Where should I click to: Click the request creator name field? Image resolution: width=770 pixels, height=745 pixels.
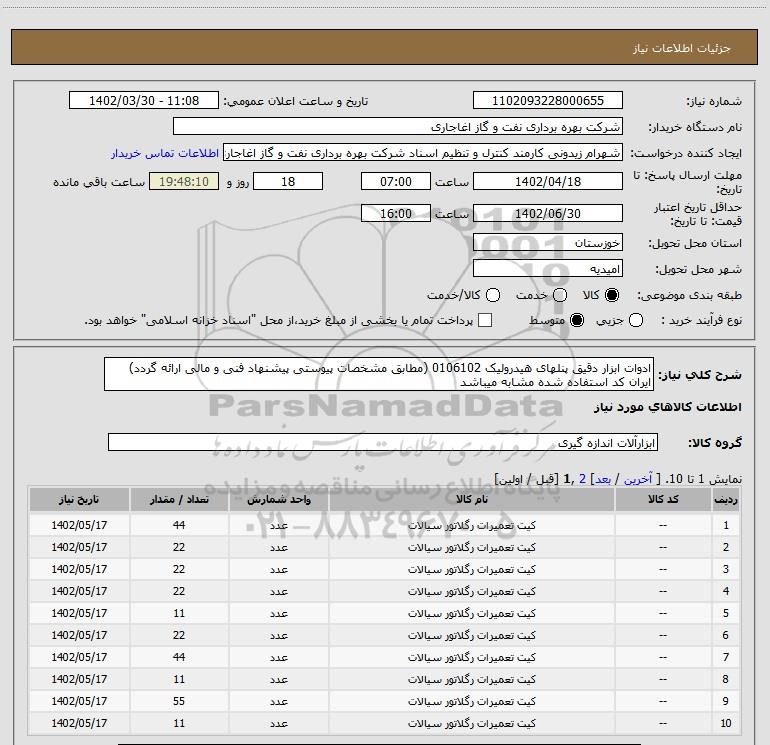[x=423, y=152]
